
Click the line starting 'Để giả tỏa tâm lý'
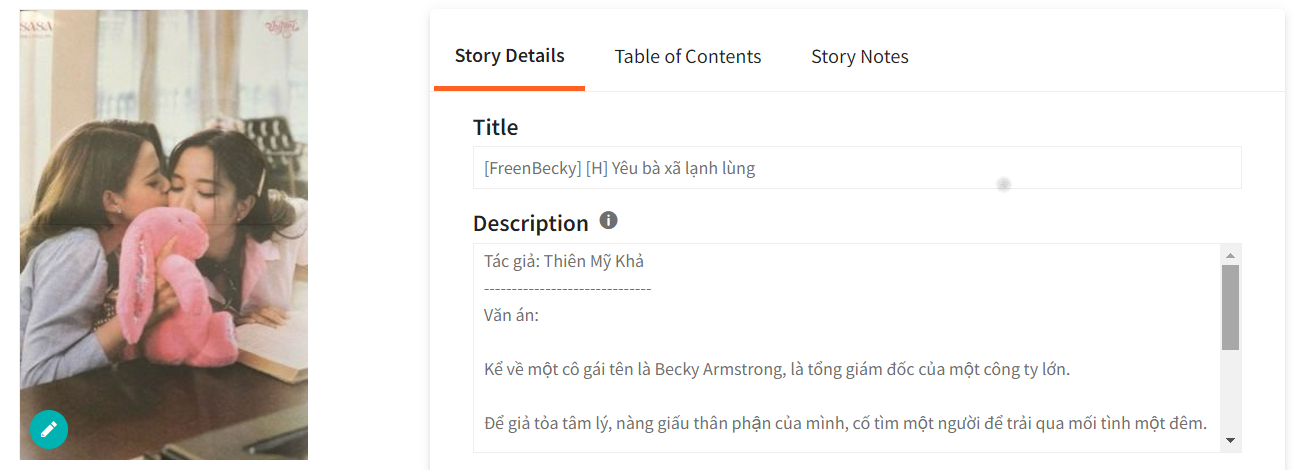click(x=844, y=423)
